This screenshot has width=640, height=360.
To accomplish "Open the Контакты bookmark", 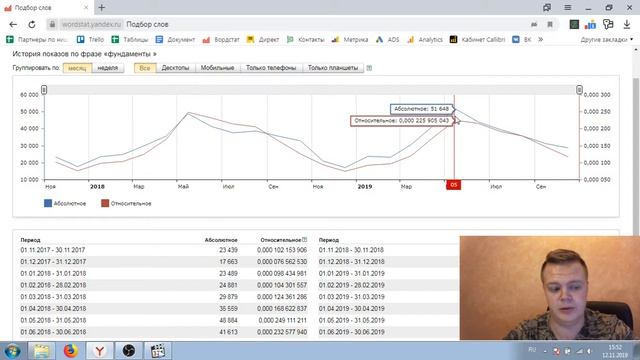I will [305, 40].
